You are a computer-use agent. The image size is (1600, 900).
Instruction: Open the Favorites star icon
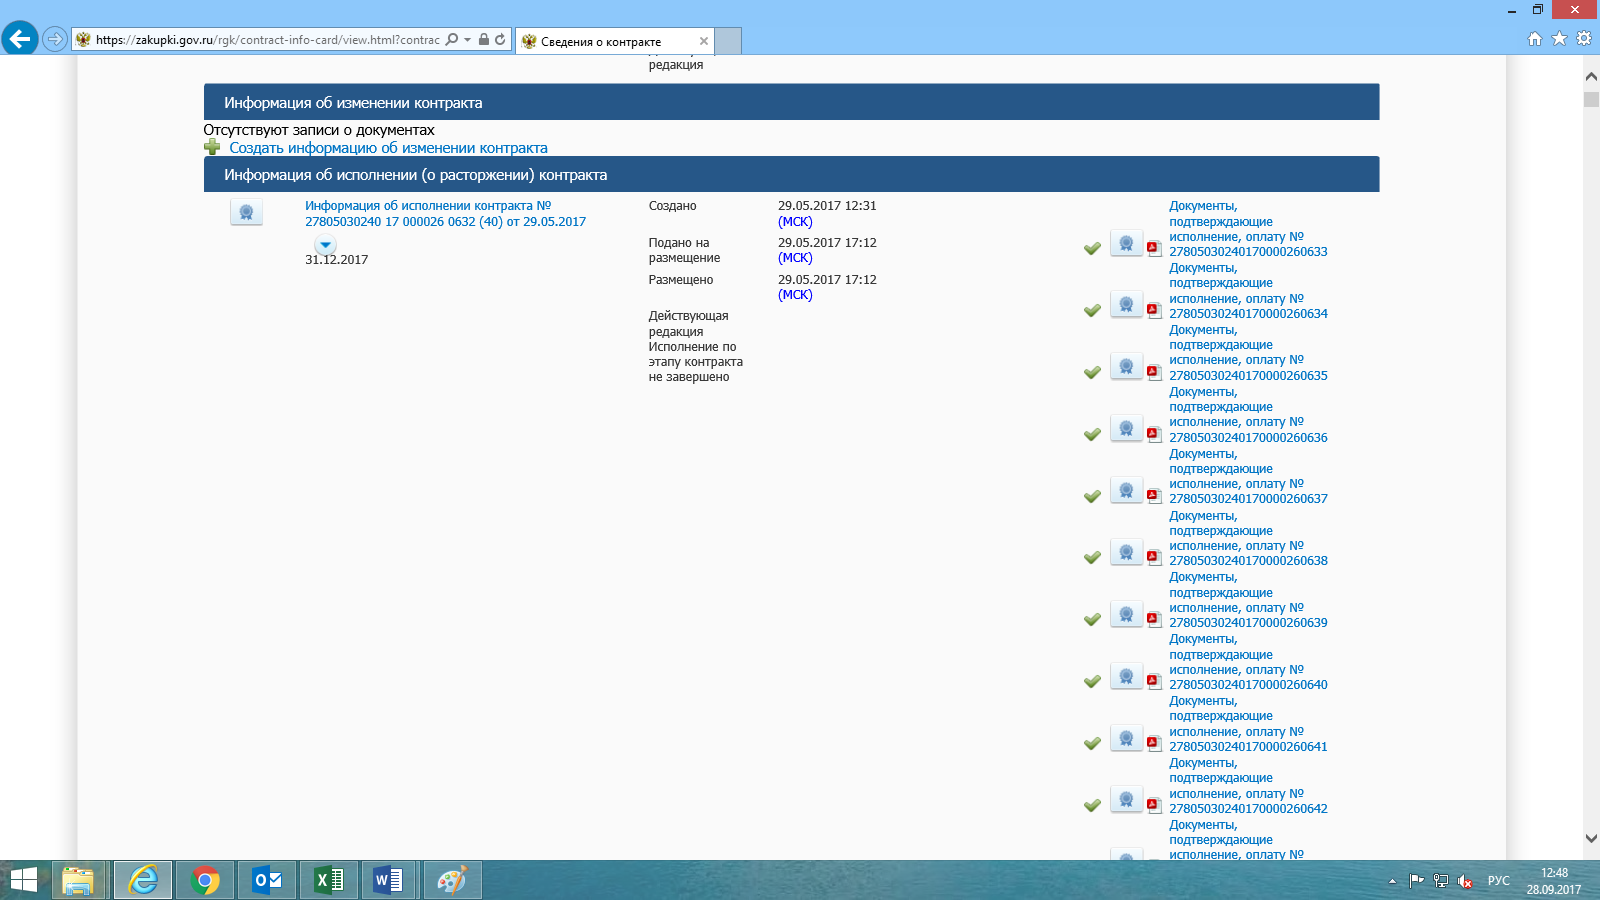click(1559, 39)
